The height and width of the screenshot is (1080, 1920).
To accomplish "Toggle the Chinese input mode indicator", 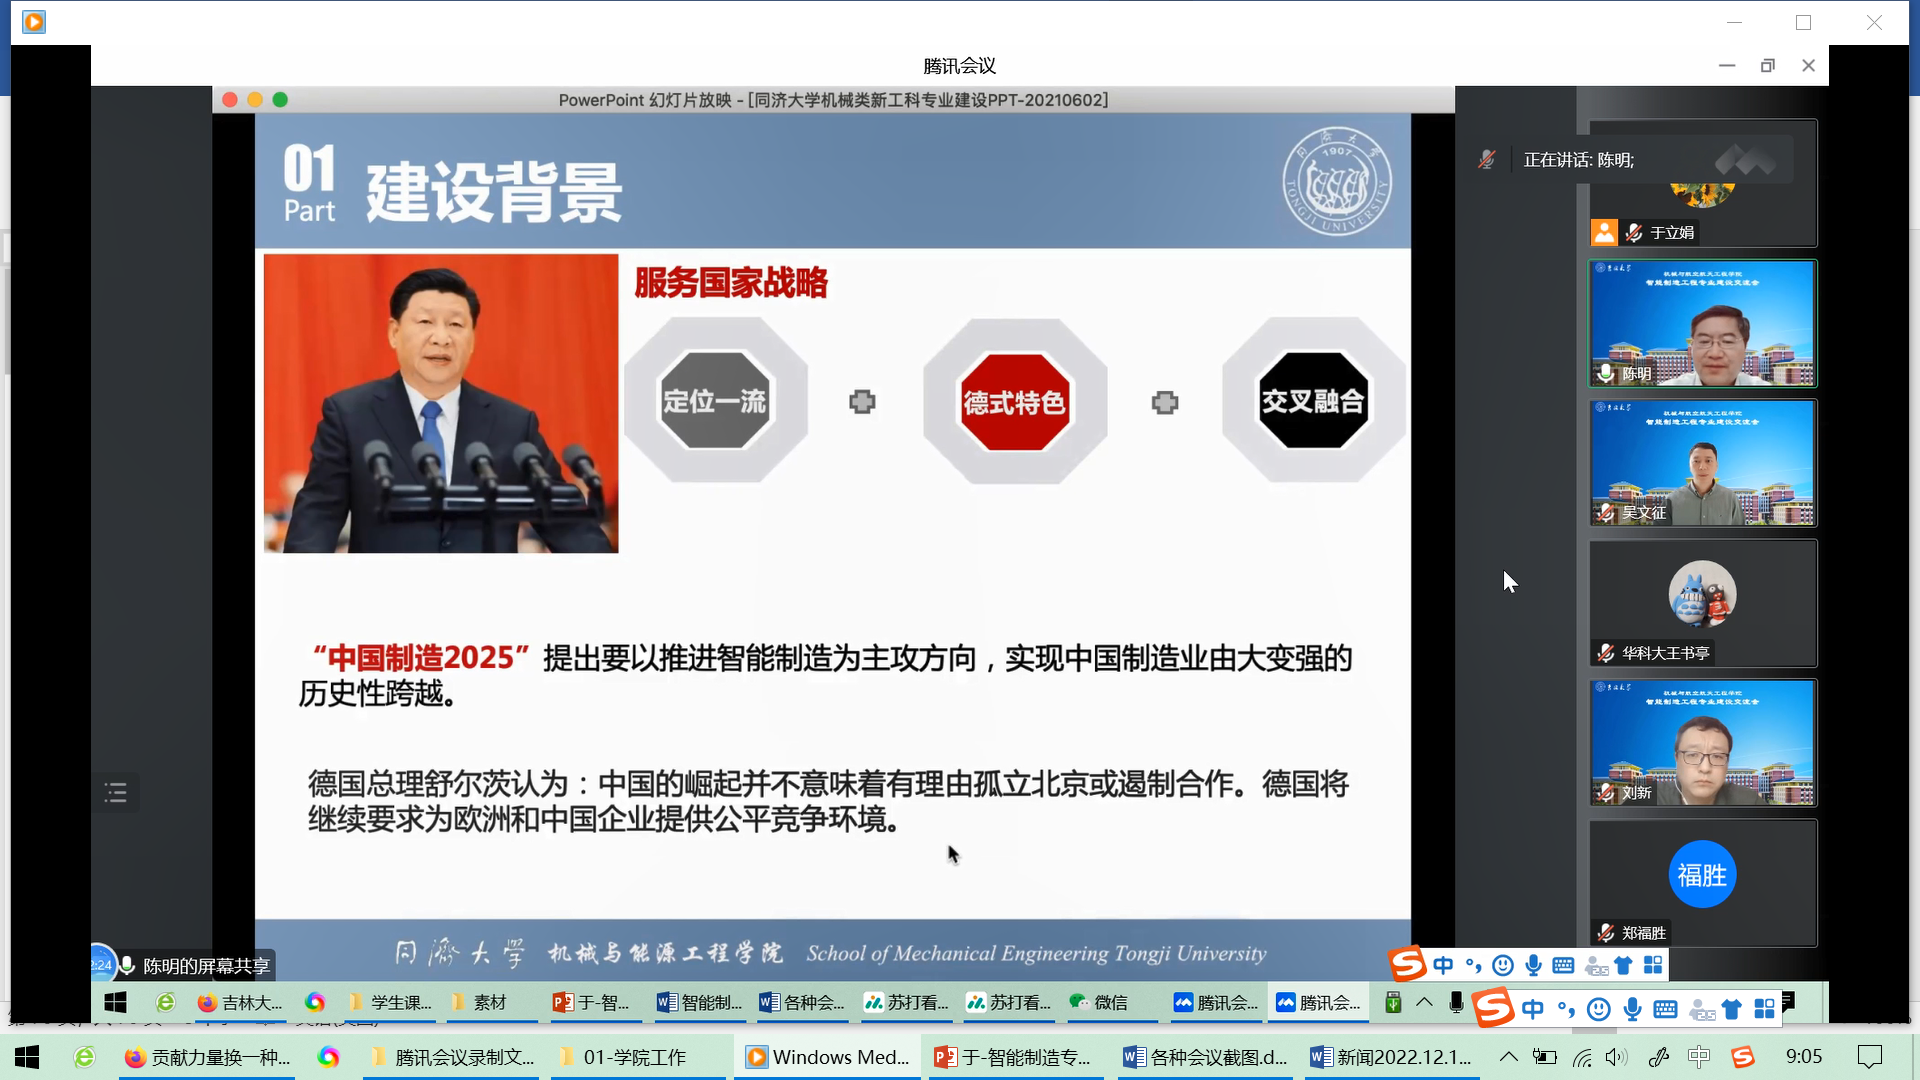I will pos(1699,1057).
